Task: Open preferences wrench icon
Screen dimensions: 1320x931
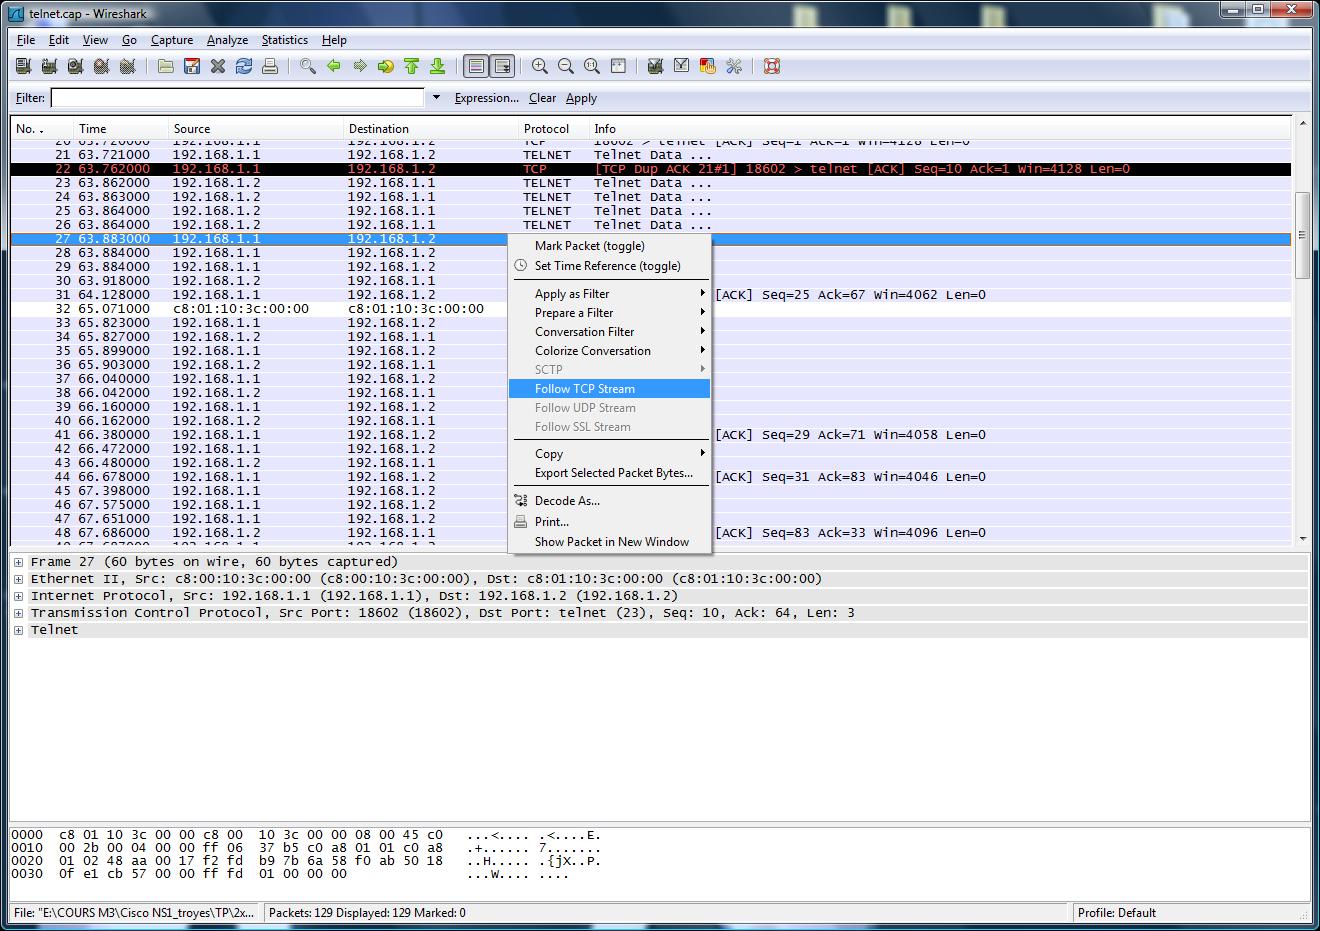Action: [734, 66]
